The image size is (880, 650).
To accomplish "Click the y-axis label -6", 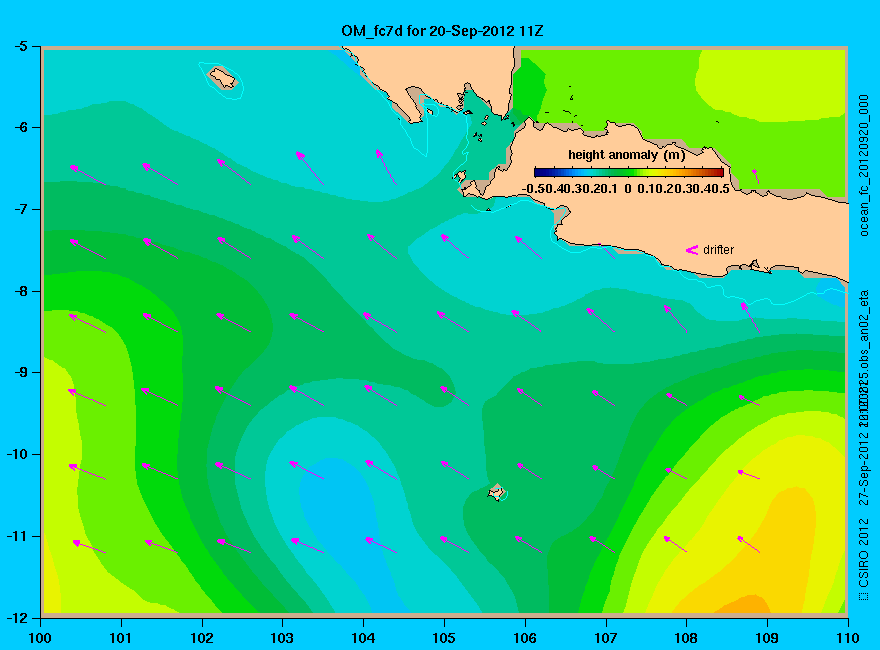I will coord(20,127).
